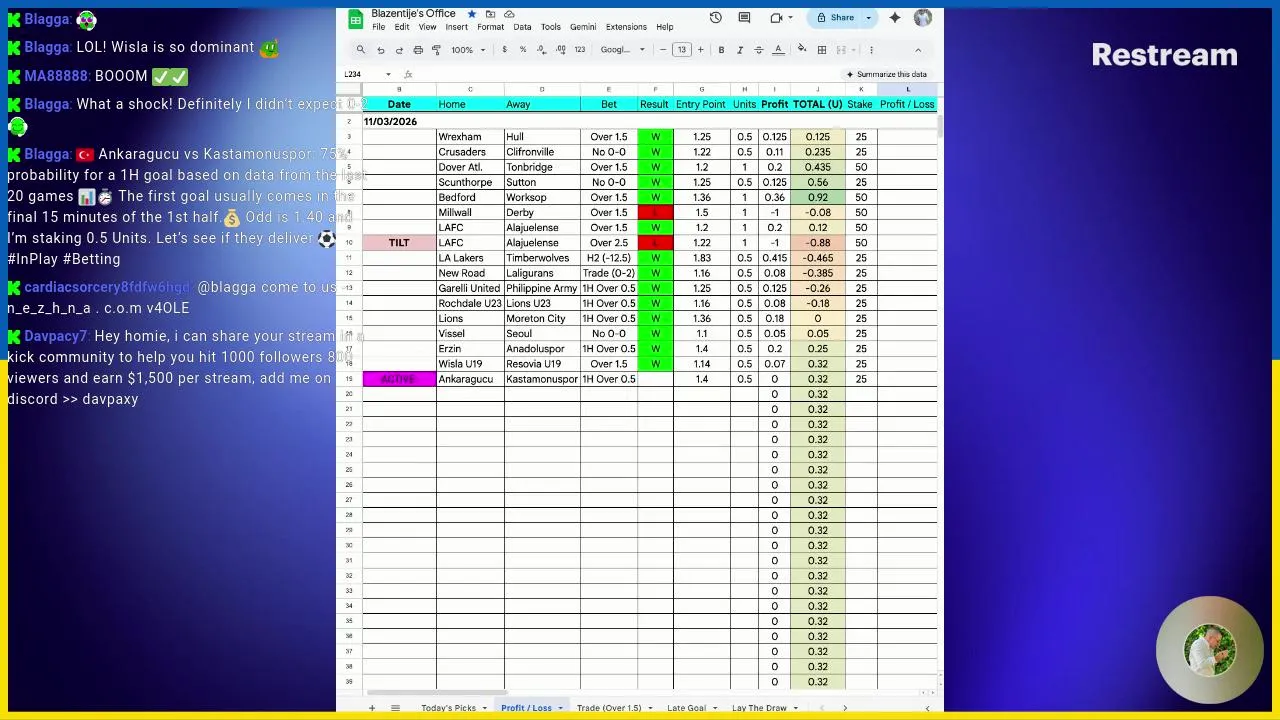Expand the name box dropdown arrow

pos(388,74)
